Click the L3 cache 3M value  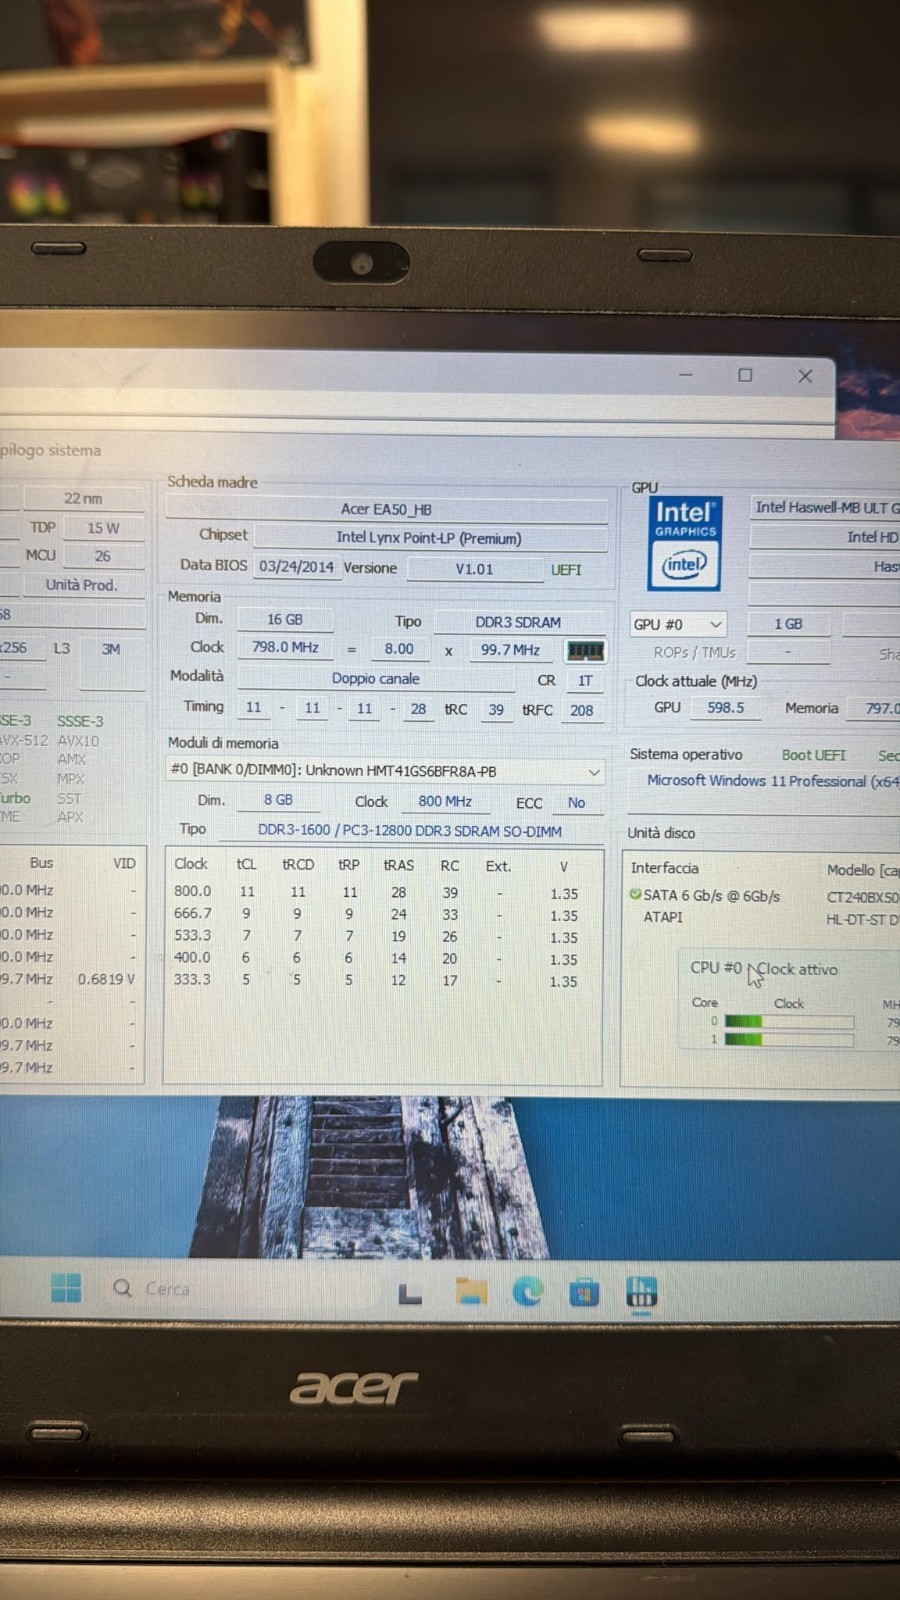111,649
